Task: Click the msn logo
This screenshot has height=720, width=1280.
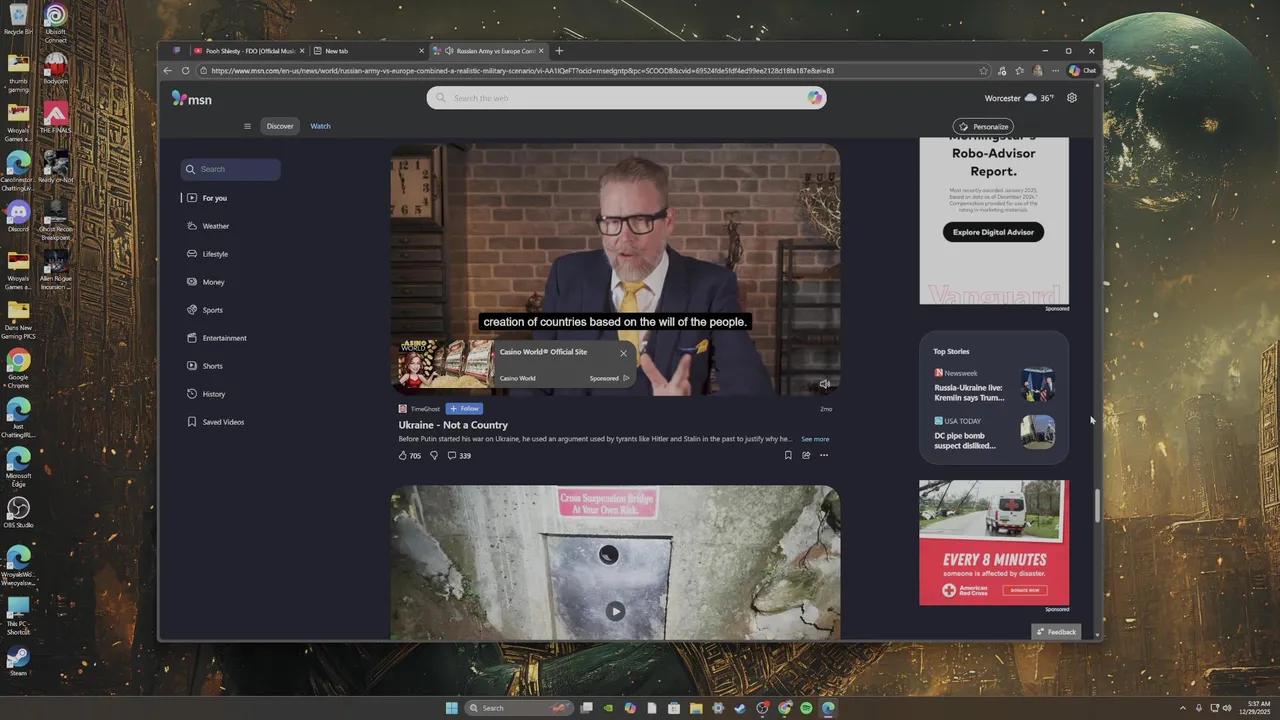Action: tap(192, 98)
